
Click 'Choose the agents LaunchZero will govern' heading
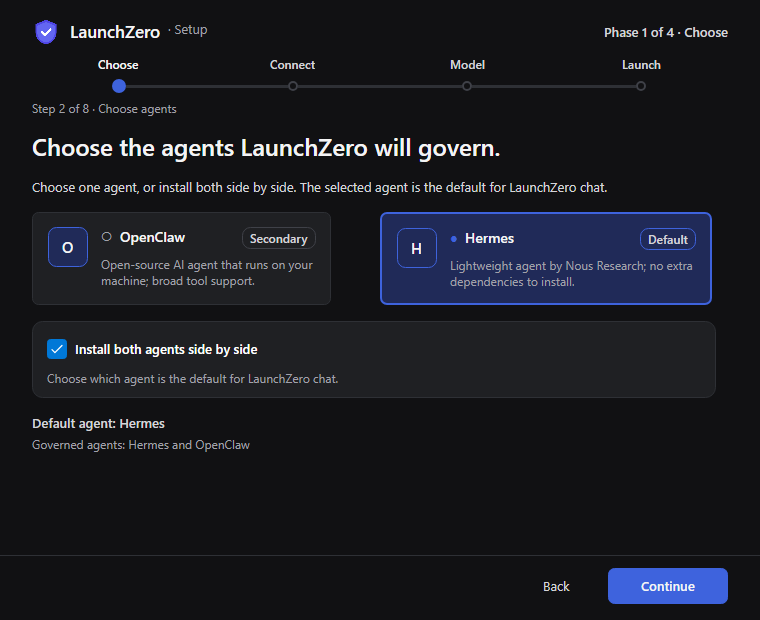(266, 148)
